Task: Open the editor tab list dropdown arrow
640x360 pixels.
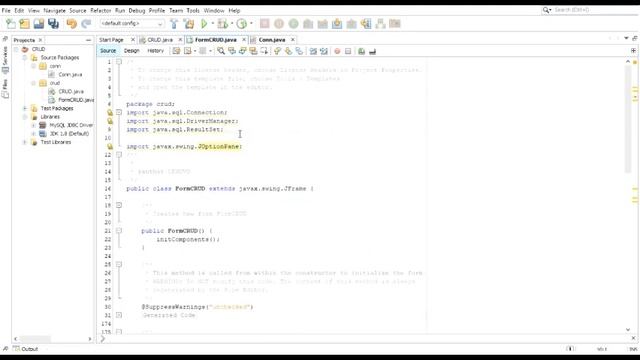Action: coord(626,38)
